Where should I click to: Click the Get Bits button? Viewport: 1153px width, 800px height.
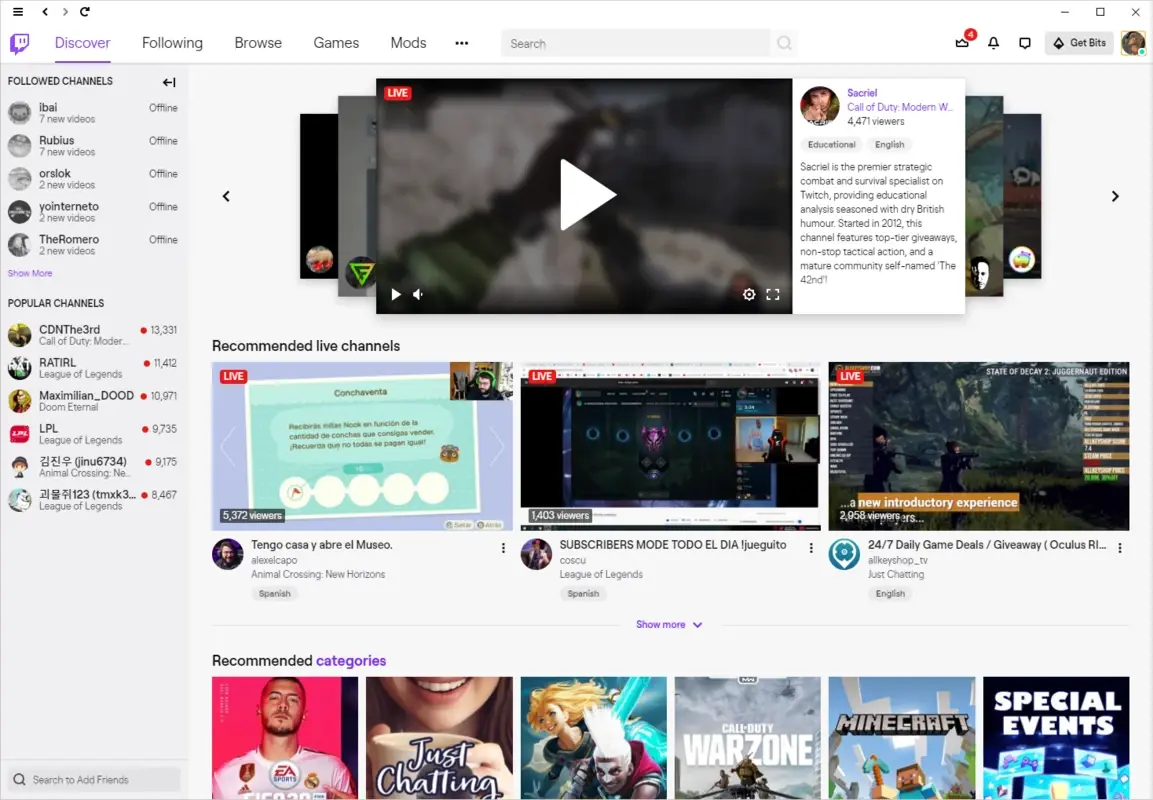(1079, 43)
